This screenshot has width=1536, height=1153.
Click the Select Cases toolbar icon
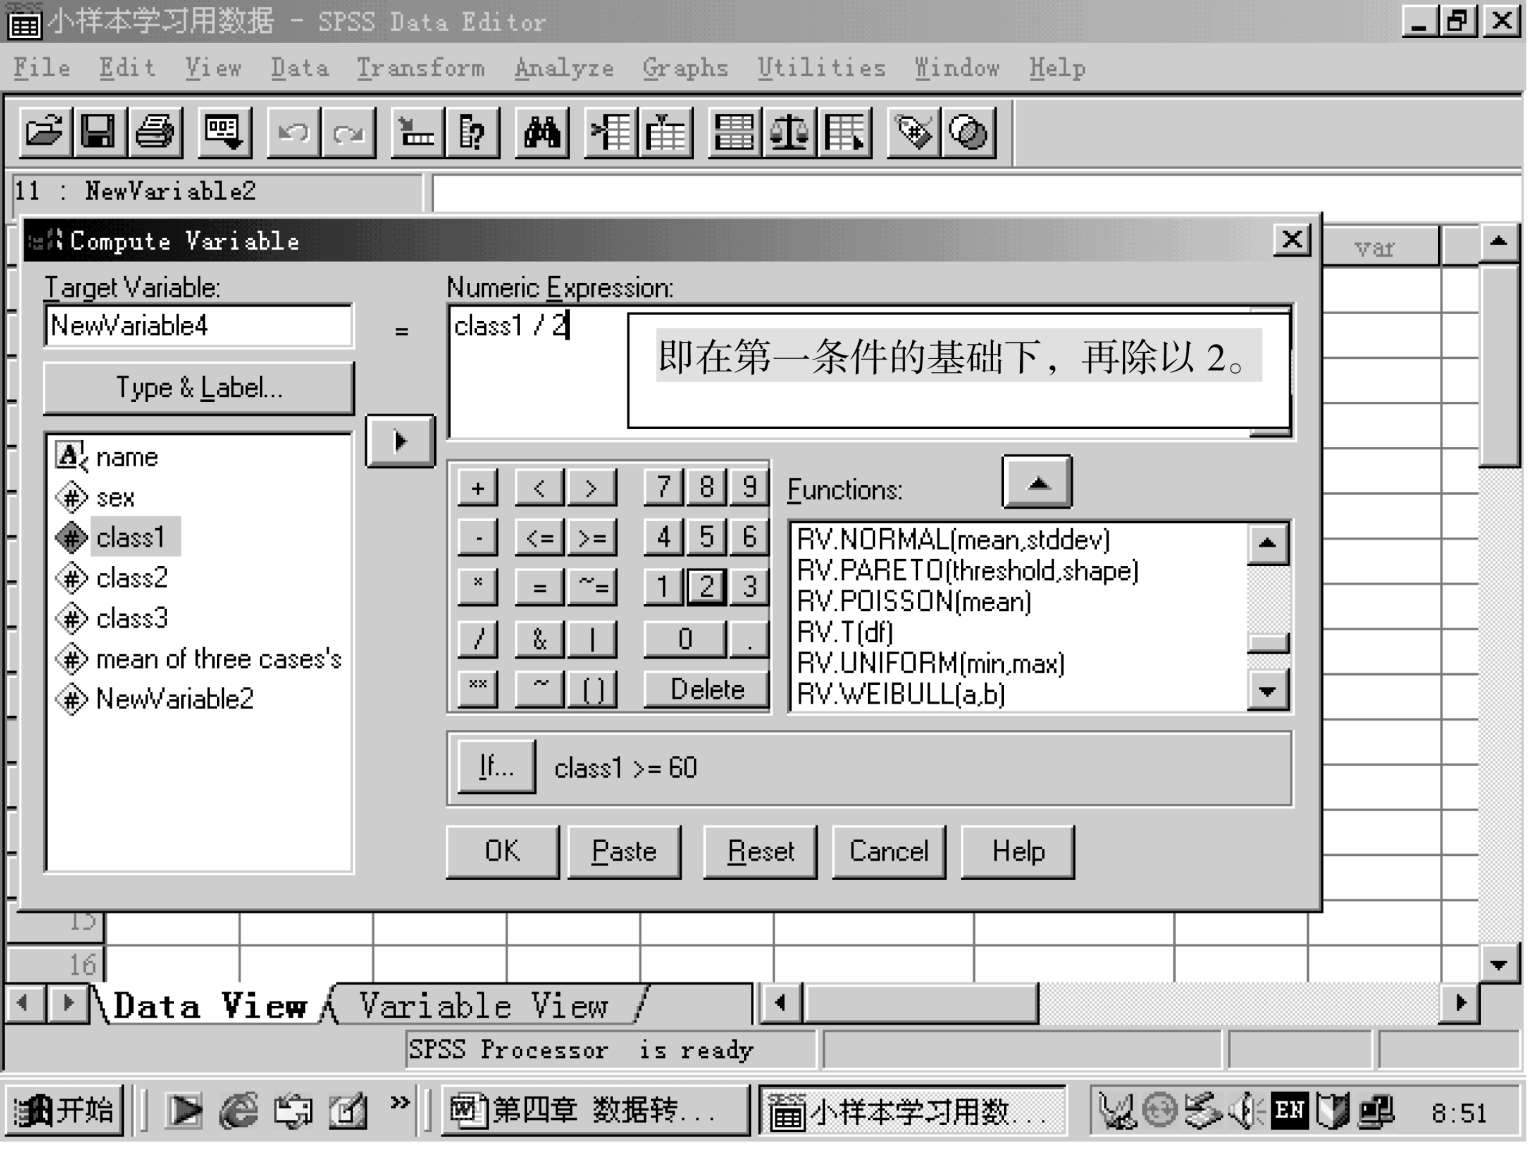845,132
